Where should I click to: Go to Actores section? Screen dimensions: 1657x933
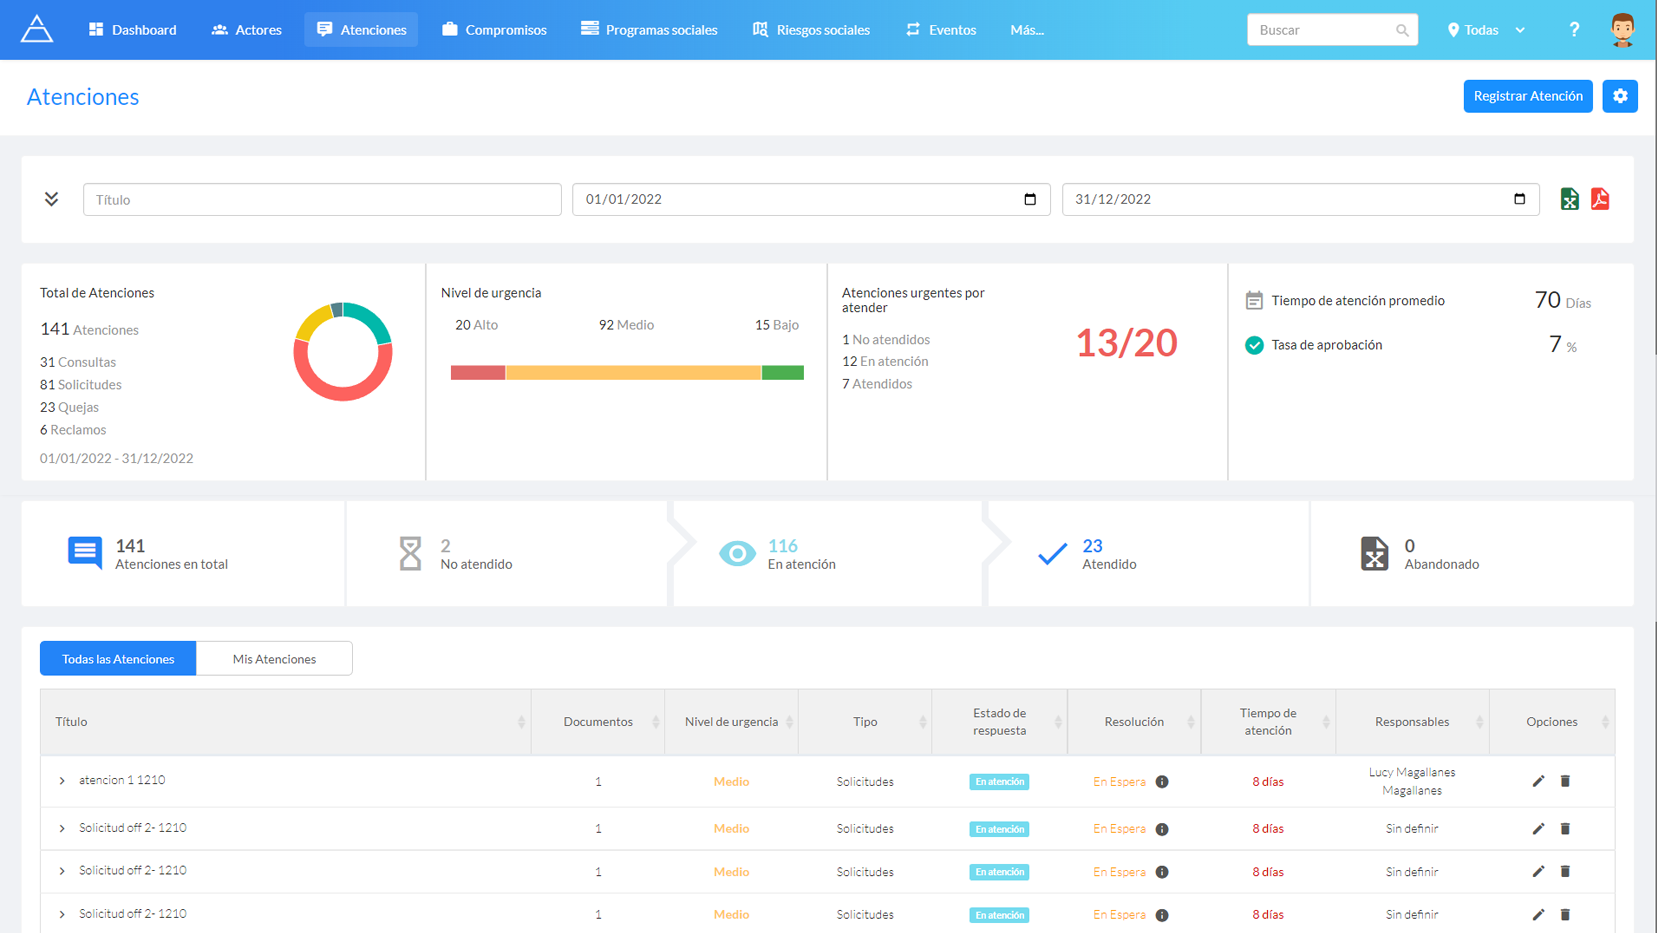247,30
